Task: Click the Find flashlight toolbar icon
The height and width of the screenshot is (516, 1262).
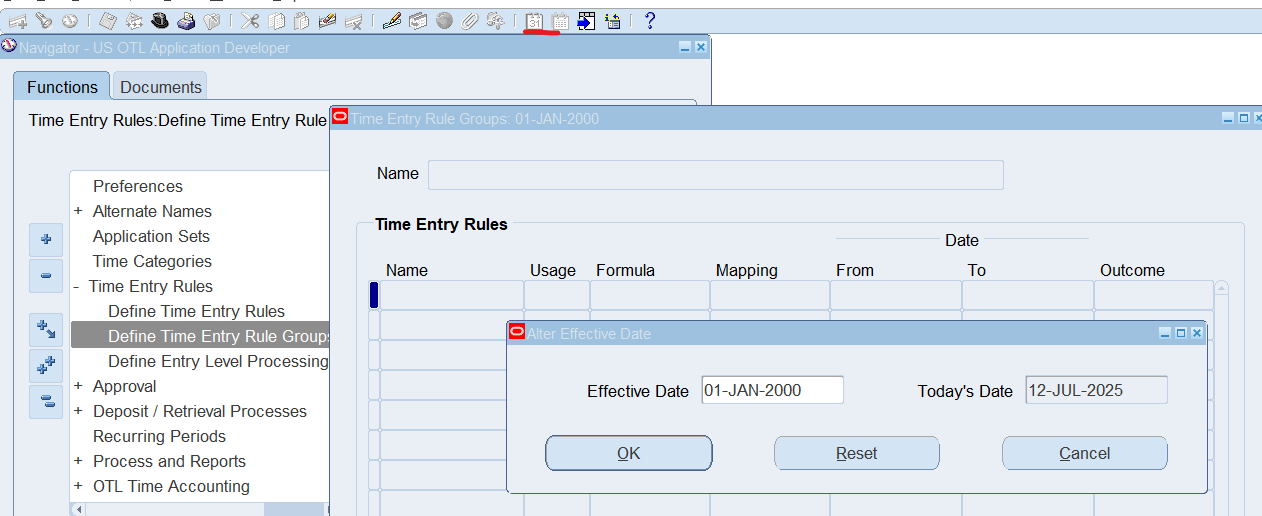Action: pyautogui.click(x=44, y=20)
